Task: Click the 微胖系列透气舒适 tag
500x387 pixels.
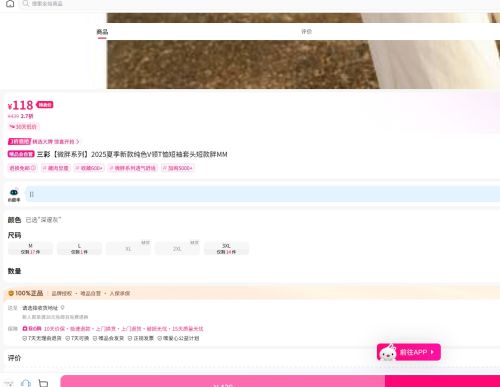Action: (133, 168)
